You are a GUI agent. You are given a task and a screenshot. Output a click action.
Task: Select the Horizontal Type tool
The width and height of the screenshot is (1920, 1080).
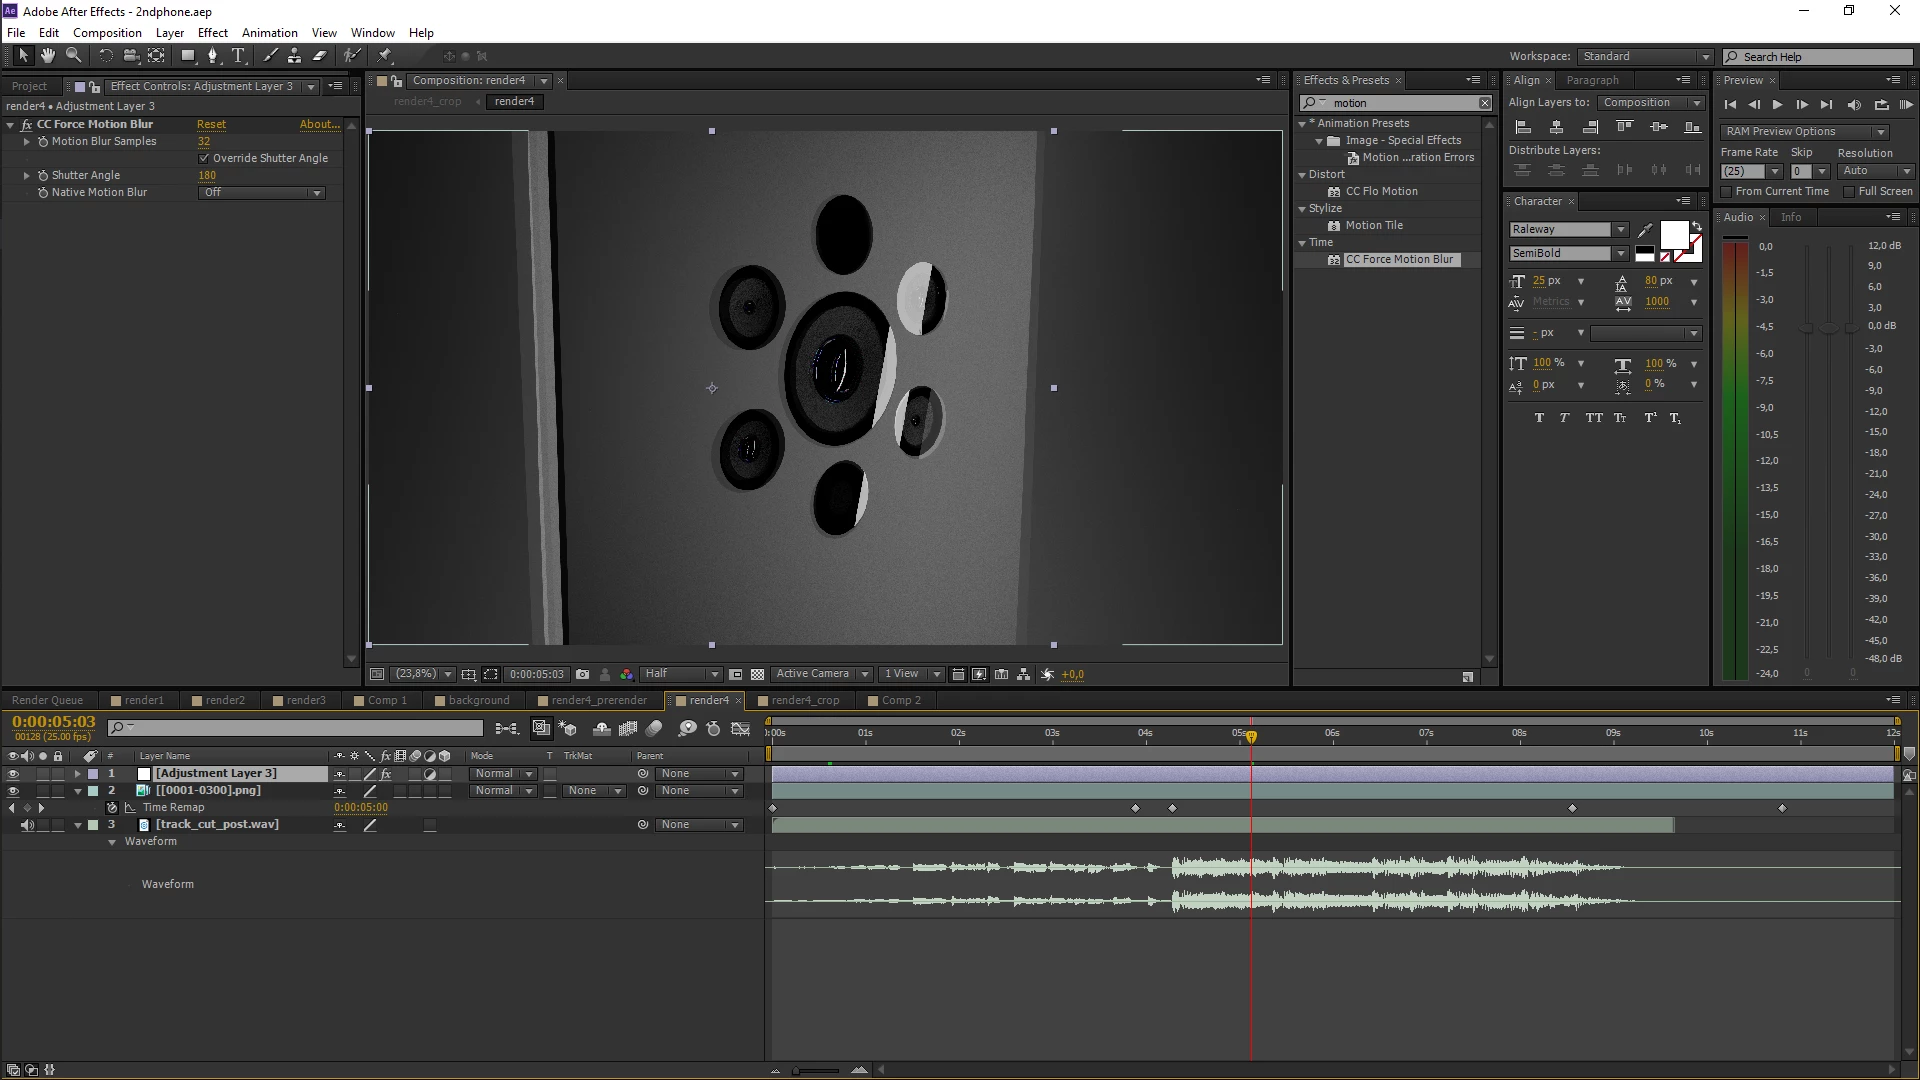[238, 56]
